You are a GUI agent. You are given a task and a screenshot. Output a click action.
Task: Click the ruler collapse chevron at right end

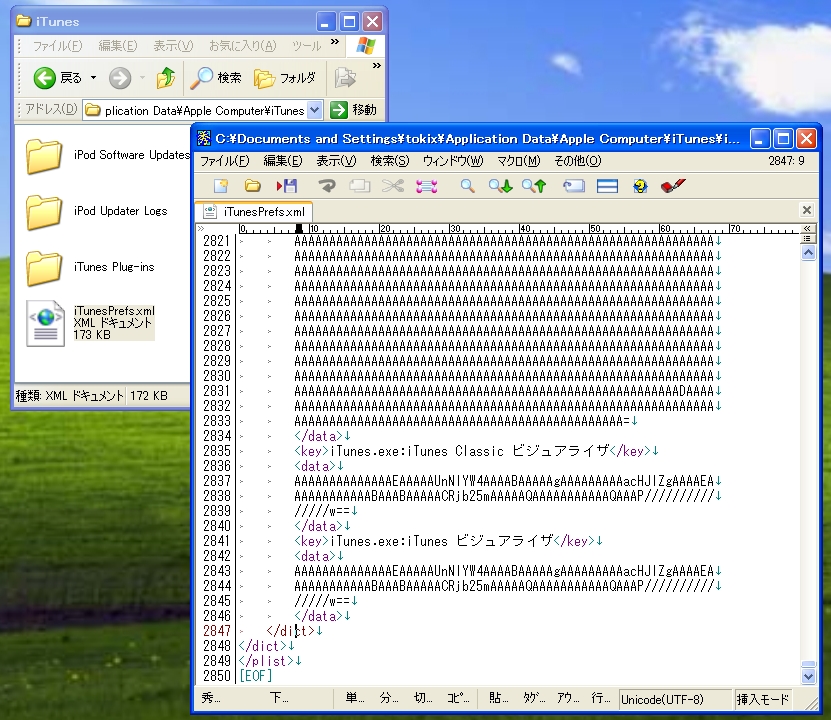coord(807,228)
